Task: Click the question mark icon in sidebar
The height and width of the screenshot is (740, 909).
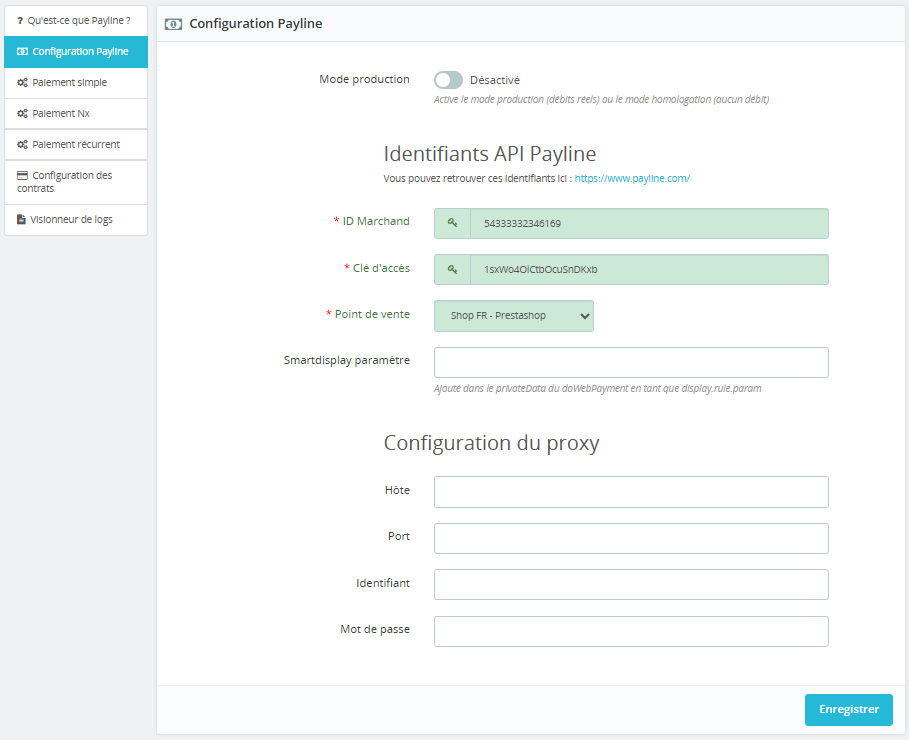Action: click(x=20, y=20)
